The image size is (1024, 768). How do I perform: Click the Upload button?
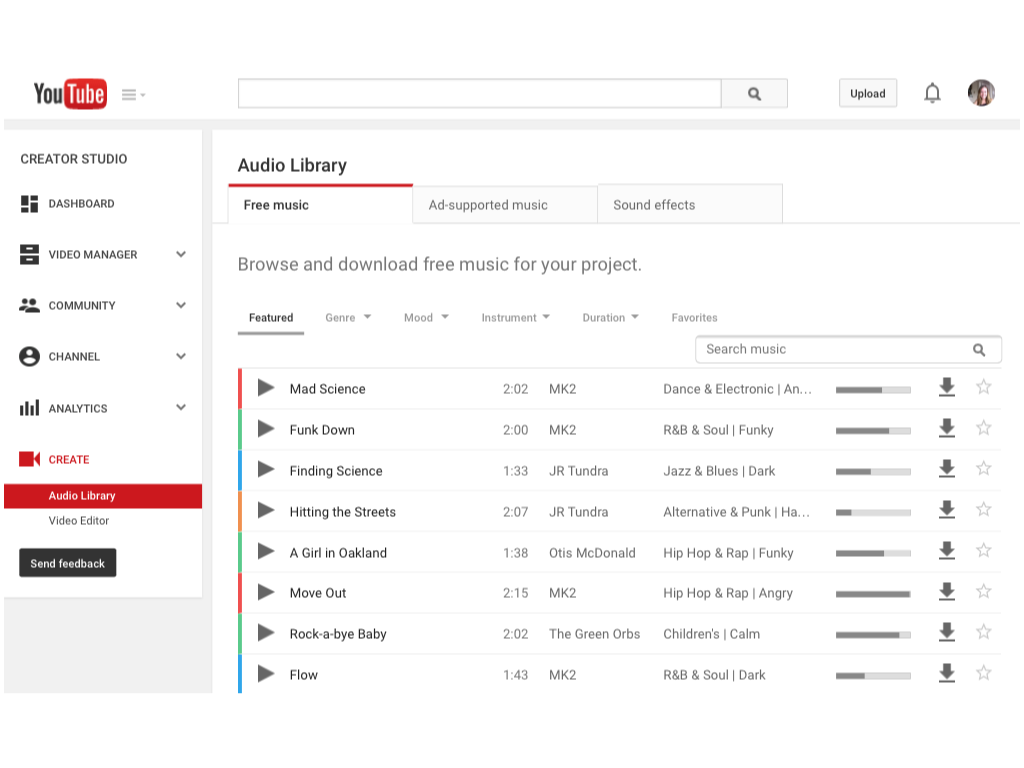click(867, 93)
